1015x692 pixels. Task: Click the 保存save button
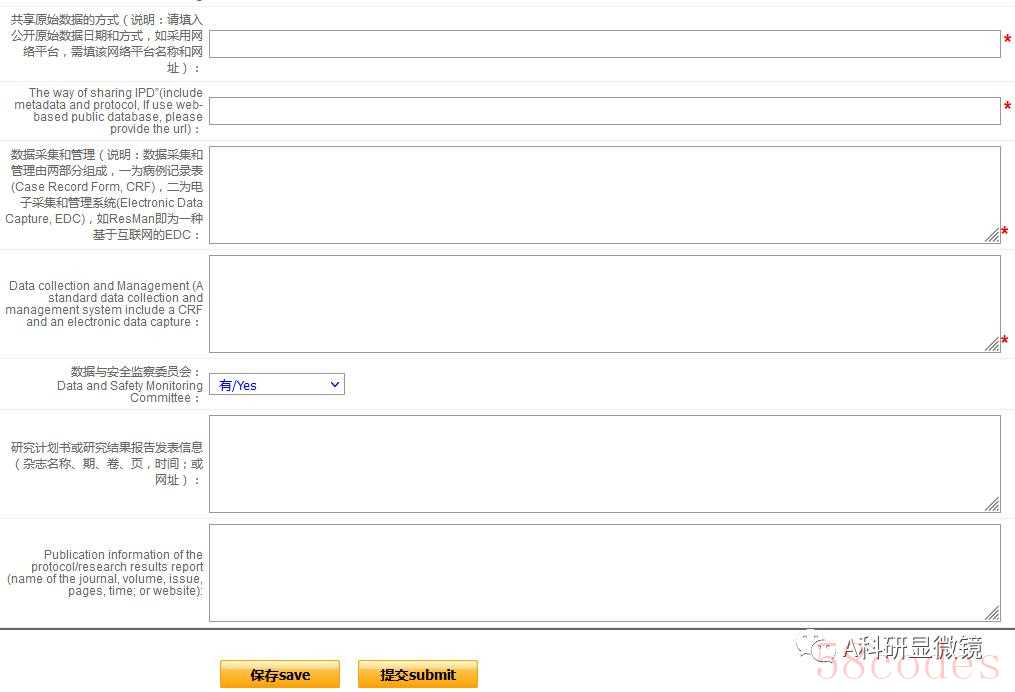click(x=280, y=675)
